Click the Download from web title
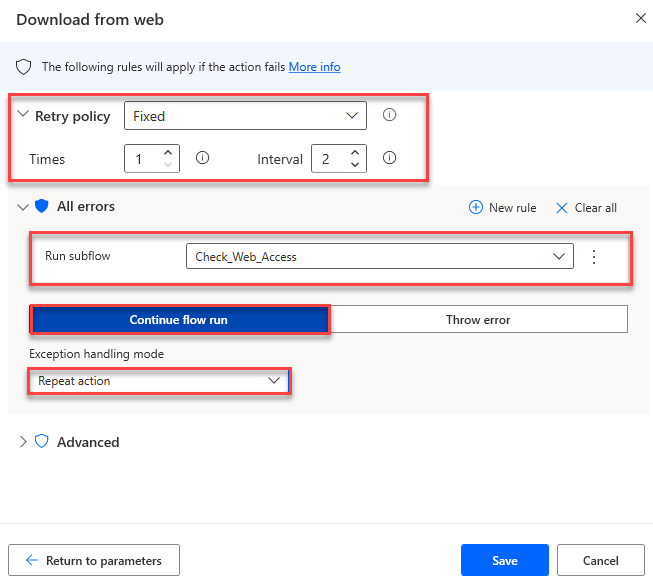Image resolution: width=653 pixels, height=588 pixels. [x=90, y=20]
